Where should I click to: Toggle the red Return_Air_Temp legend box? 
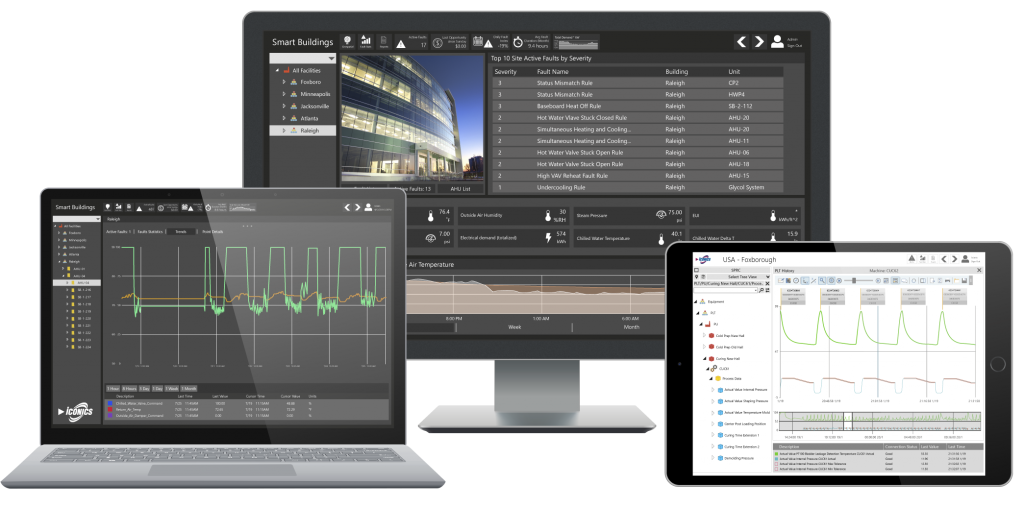110,409
